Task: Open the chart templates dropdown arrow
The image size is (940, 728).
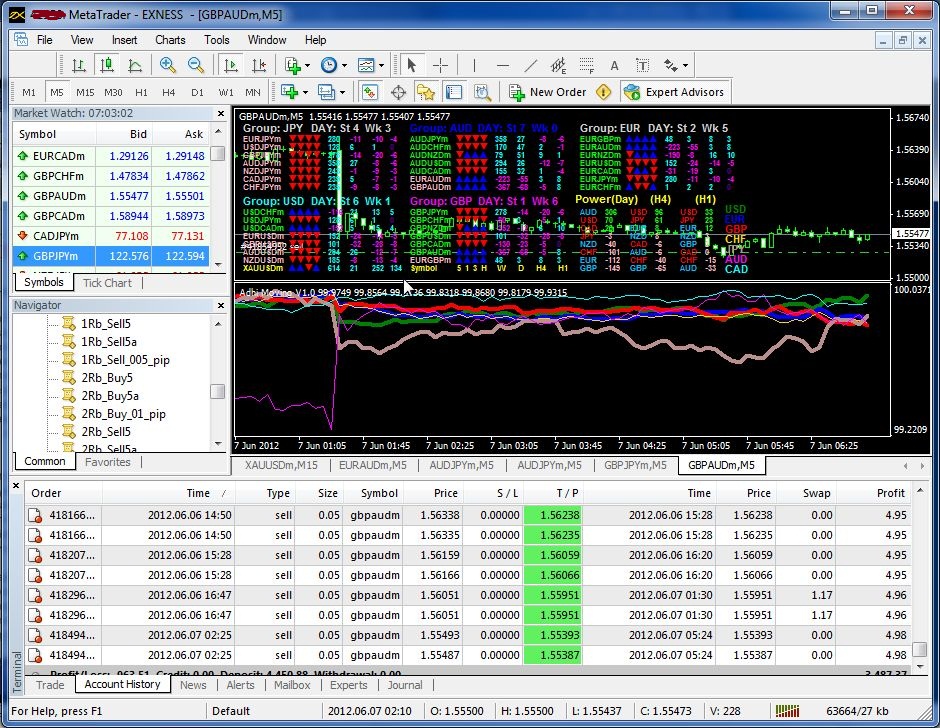Action: click(381, 65)
